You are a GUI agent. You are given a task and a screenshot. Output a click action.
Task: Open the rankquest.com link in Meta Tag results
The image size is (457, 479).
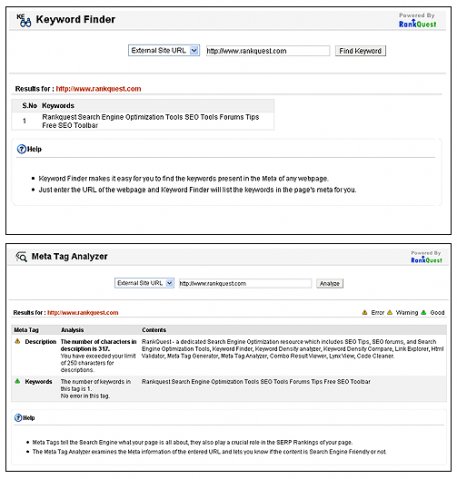(83, 313)
